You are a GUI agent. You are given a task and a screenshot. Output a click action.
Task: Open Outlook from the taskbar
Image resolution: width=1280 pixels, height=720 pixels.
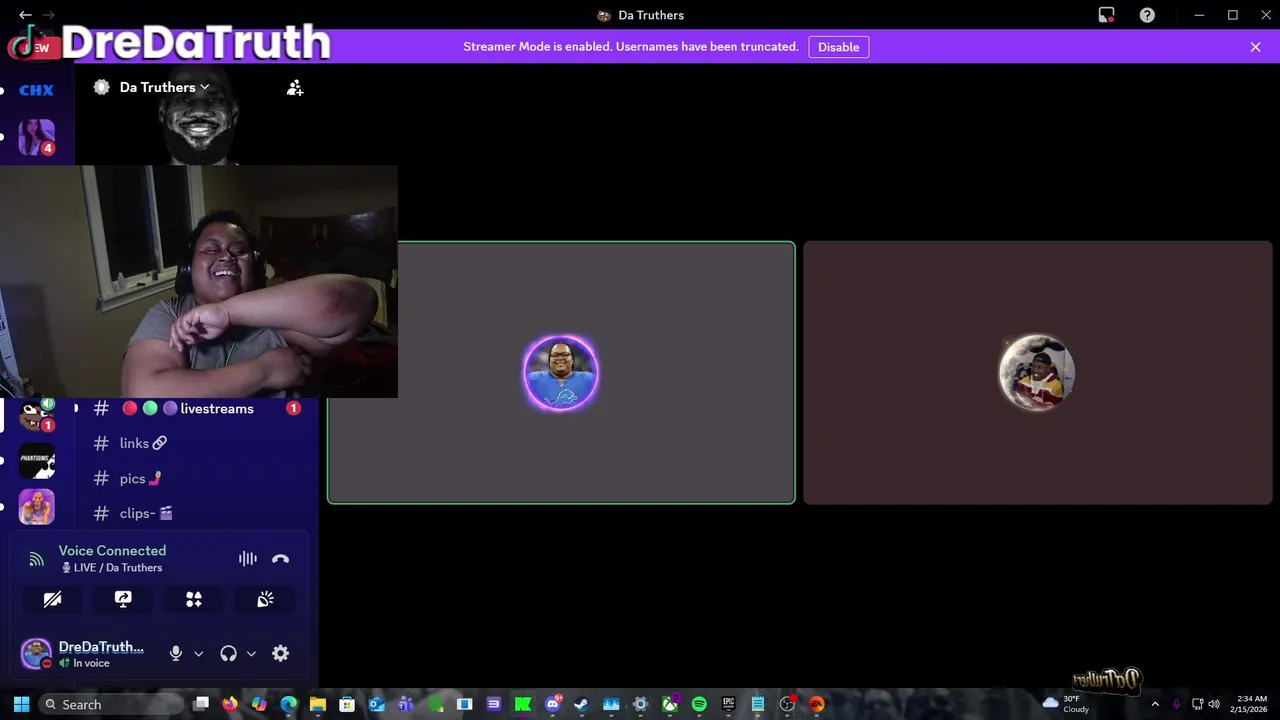tap(376, 704)
